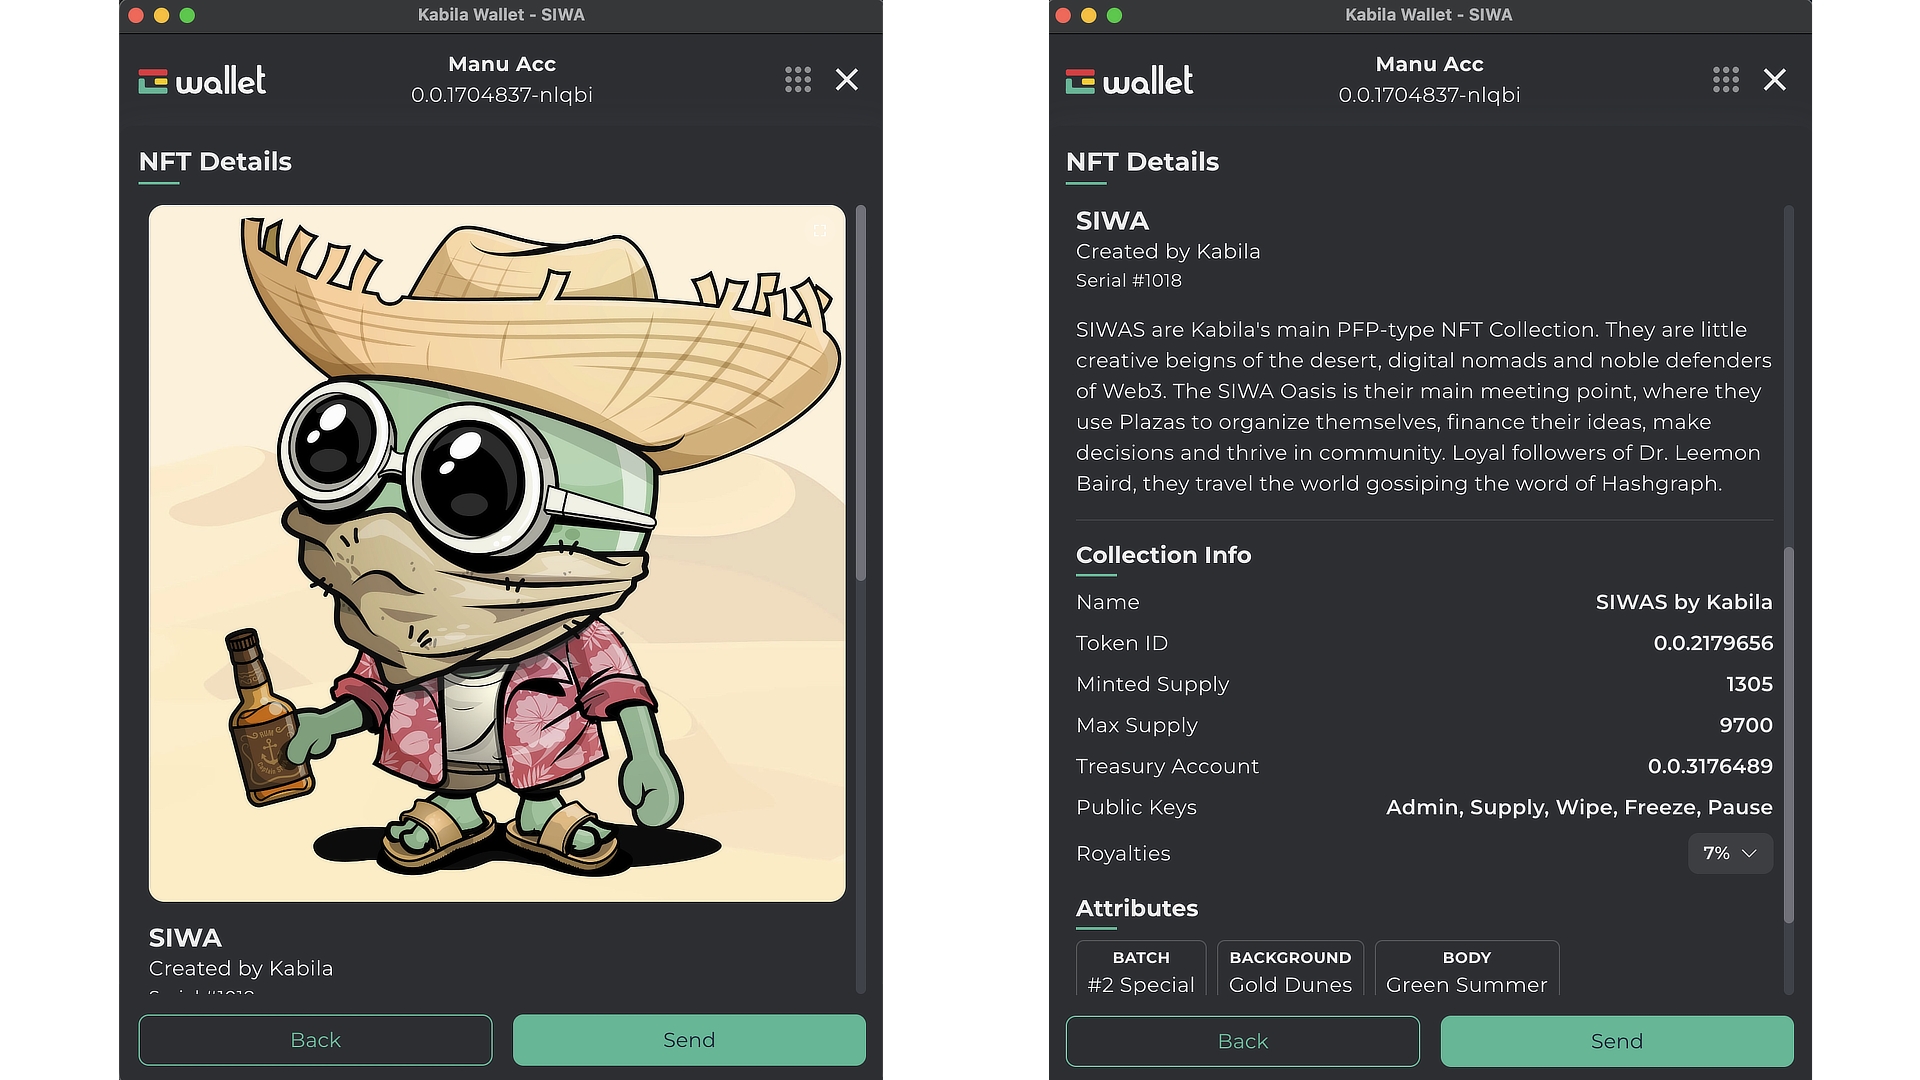Click the Kabila wallet logo above the SIWA artwork

[x=202, y=81]
